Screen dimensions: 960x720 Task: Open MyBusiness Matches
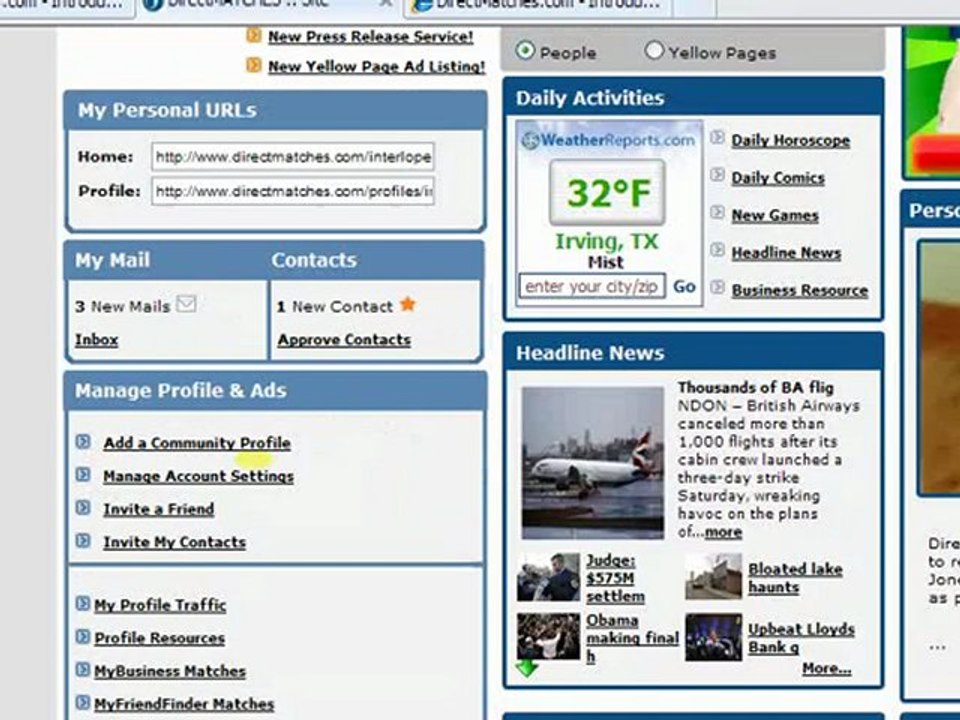[170, 671]
